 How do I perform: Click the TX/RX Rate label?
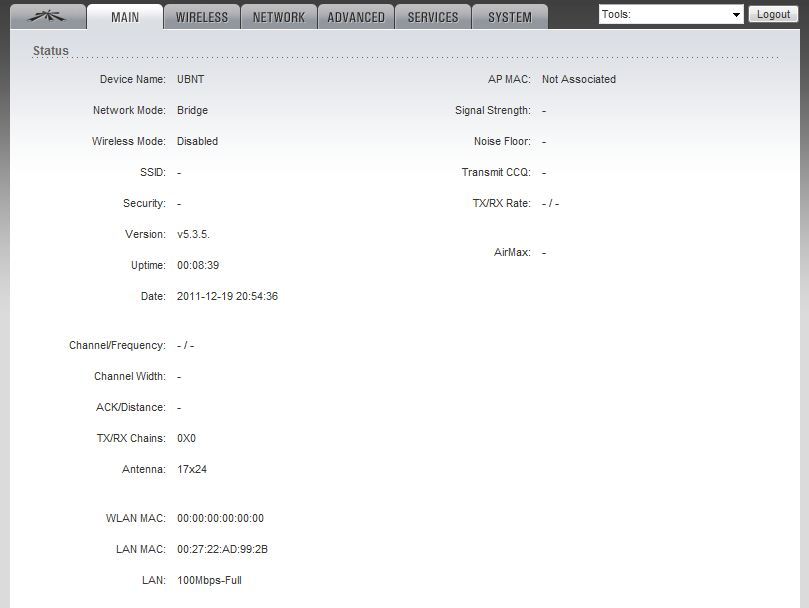coord(501,203)
